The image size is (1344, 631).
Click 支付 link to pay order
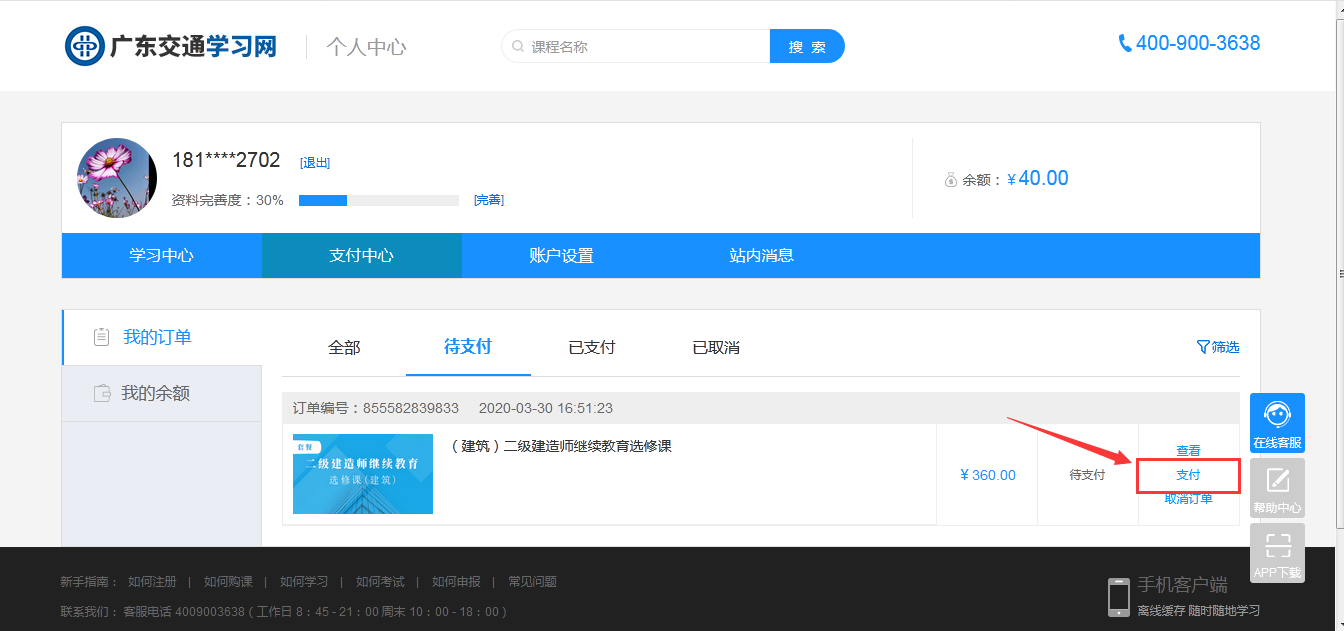tap(1188, 475)
